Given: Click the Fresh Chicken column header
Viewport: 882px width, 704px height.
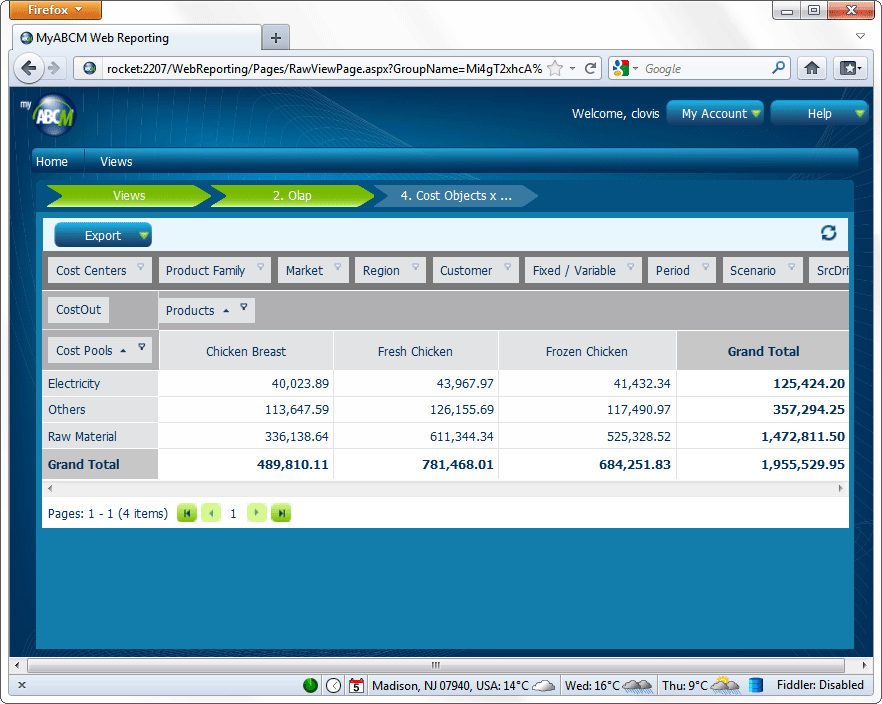Looking at the screenshot, I should tap(415, 351).
